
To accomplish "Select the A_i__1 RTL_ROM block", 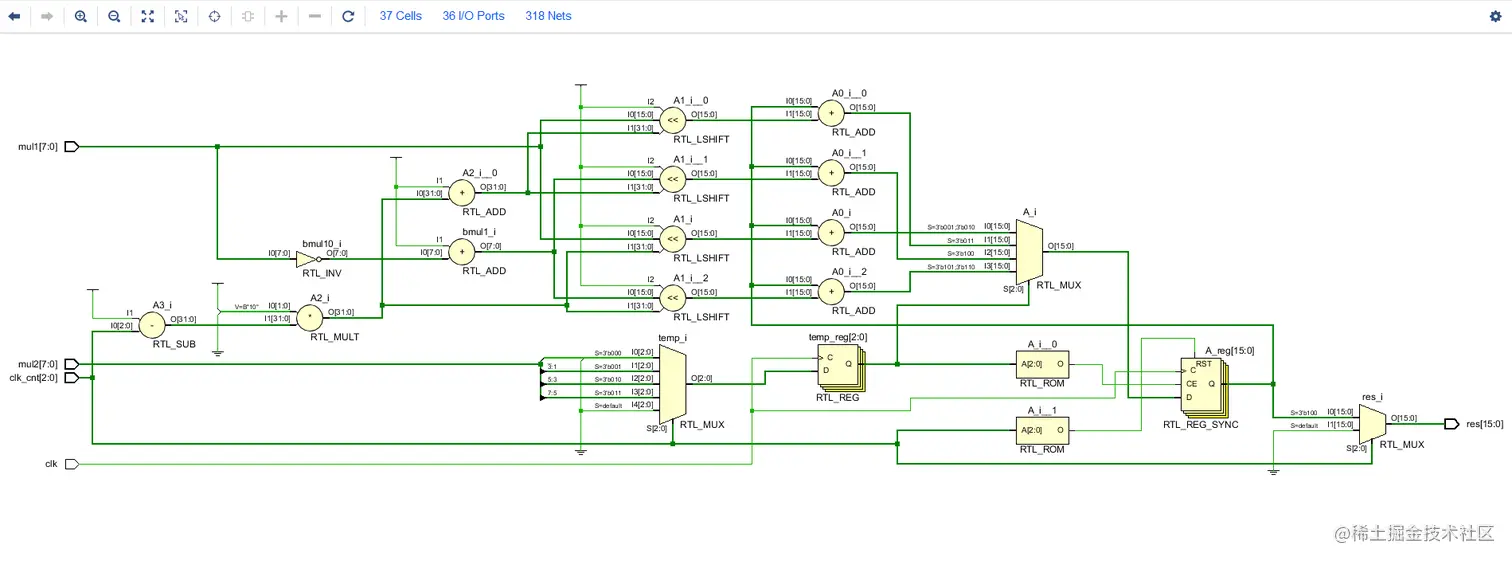I will click(1043, 431).
